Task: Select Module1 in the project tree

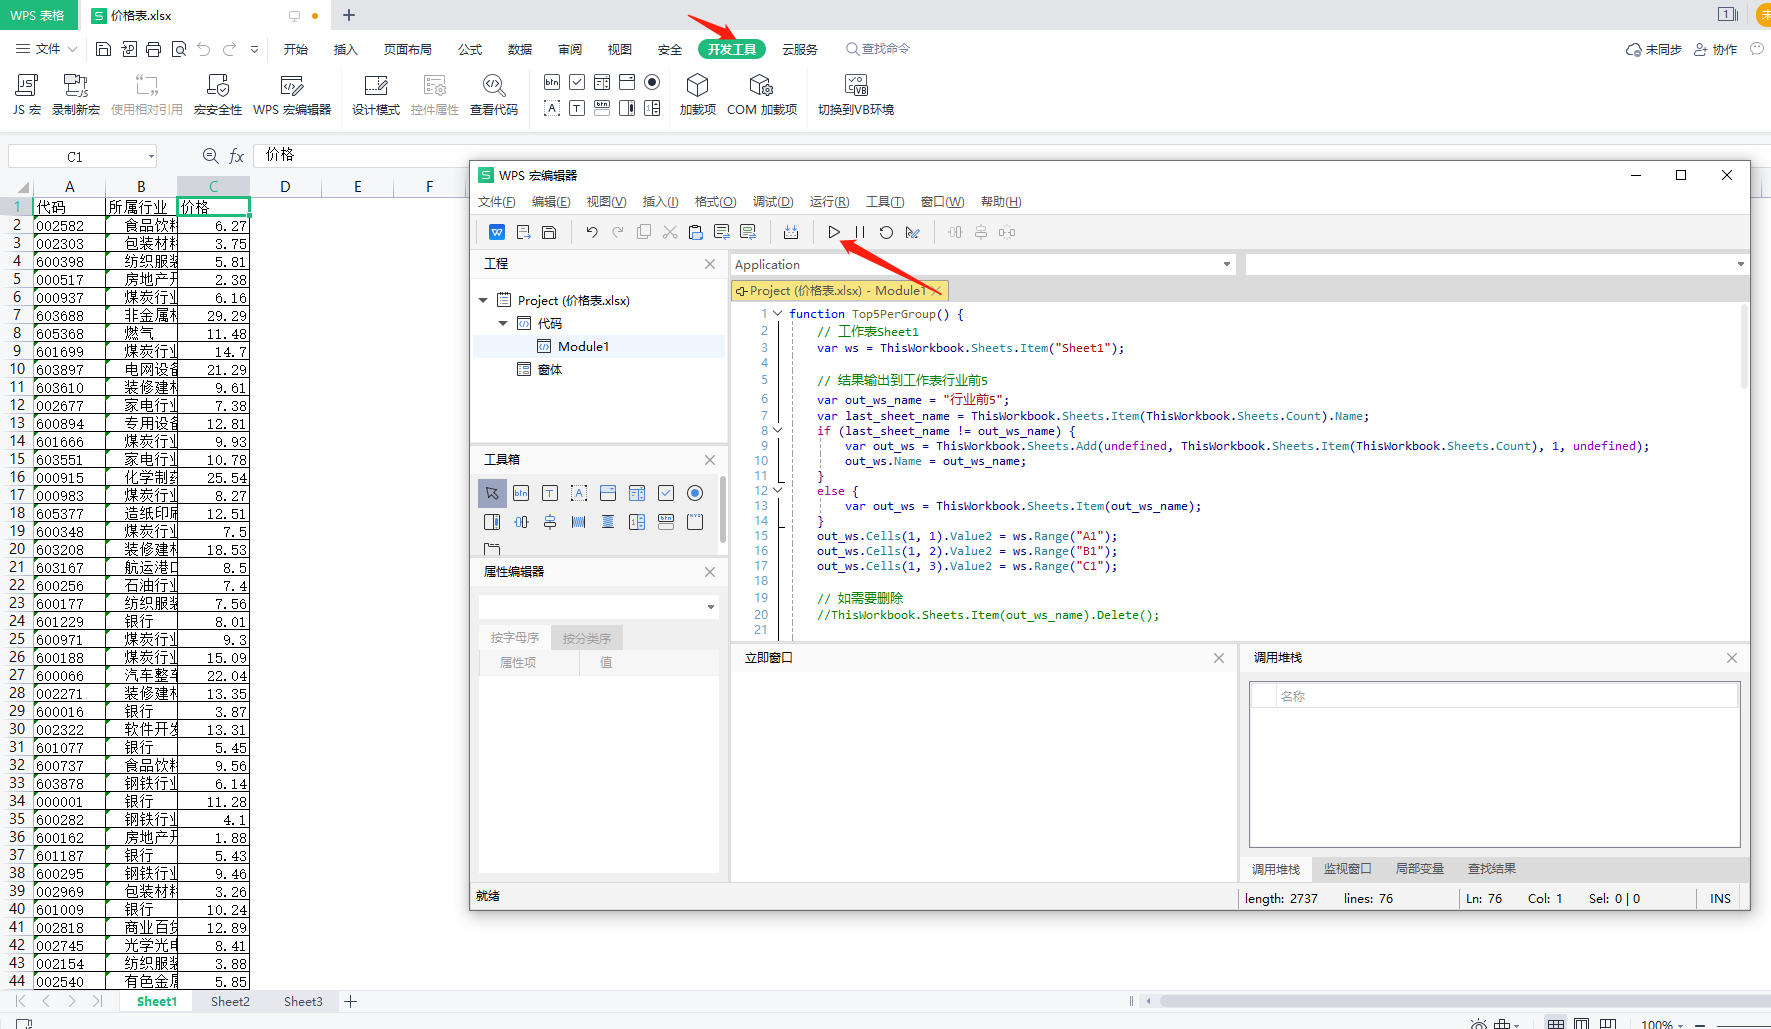Action: click(x=583, y=346)
